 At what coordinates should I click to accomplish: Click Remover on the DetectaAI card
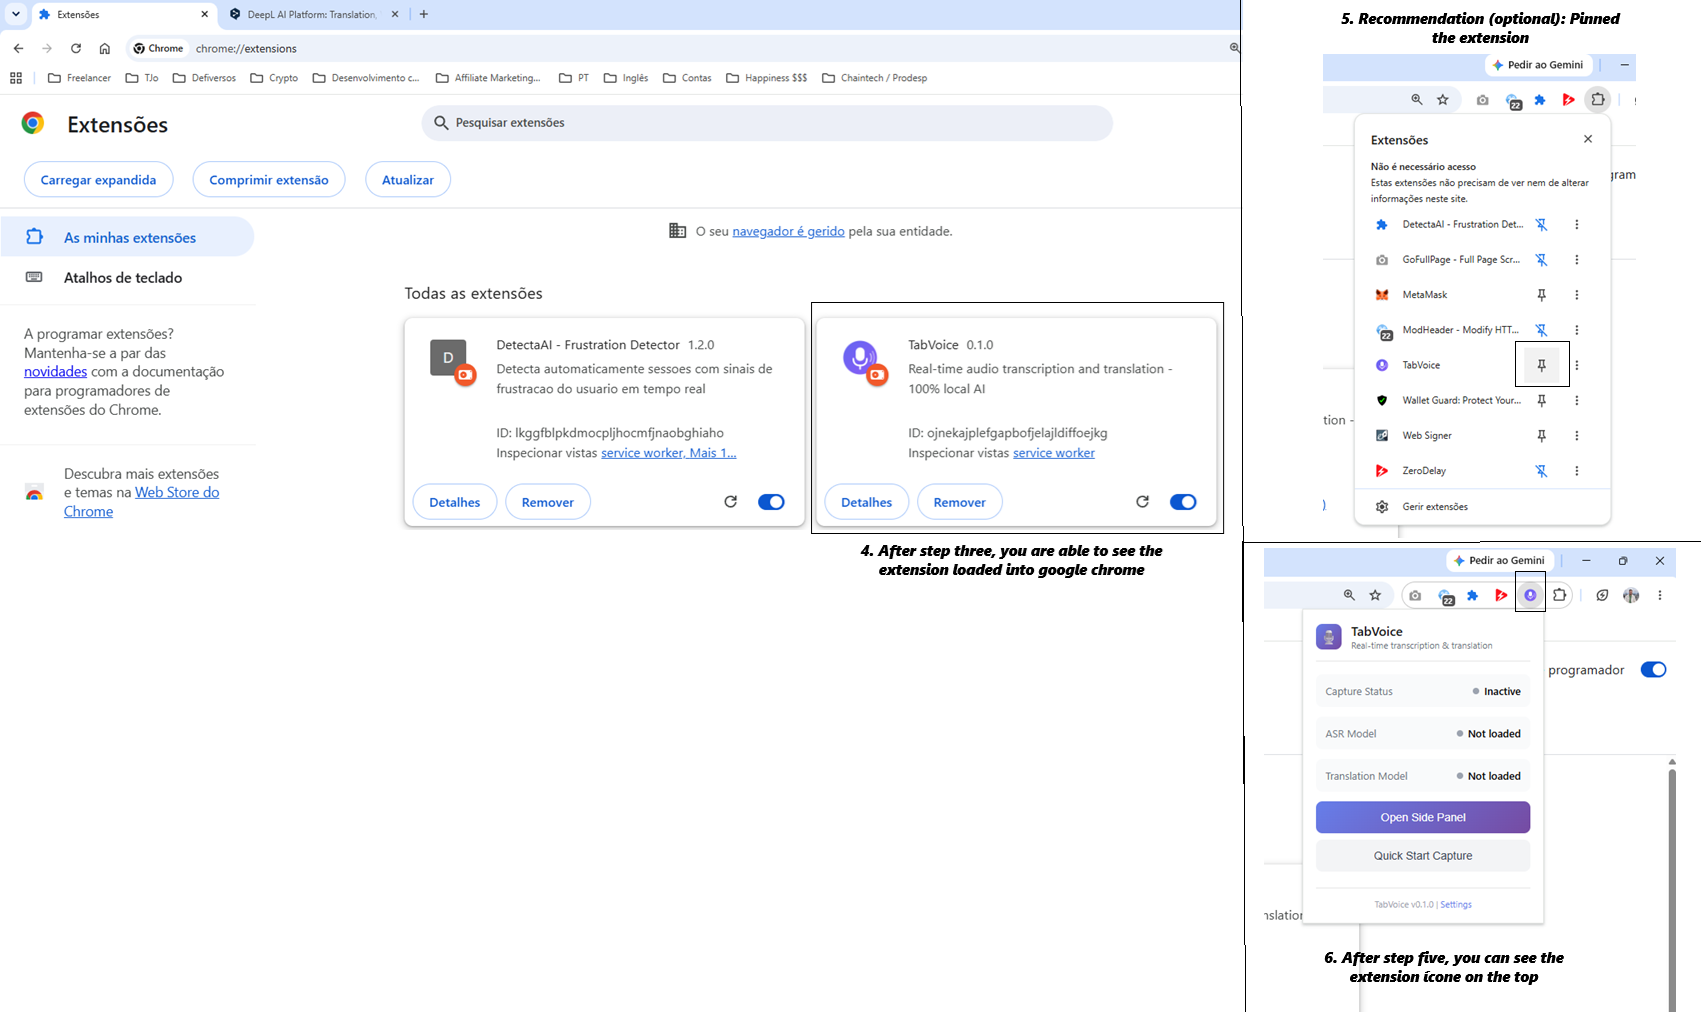click(548, 502)
